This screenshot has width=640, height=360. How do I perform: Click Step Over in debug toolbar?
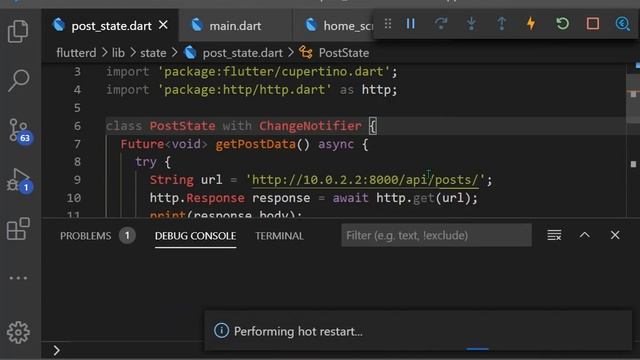click(441, 24)
